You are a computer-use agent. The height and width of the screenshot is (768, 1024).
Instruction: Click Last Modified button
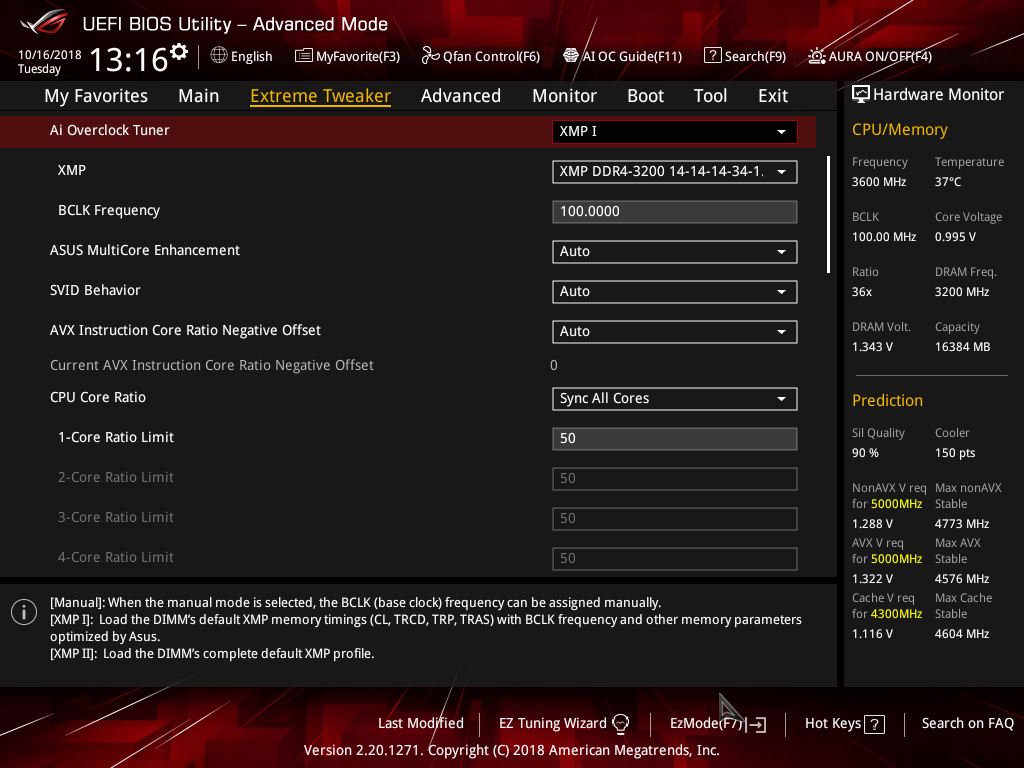[421, 723]
